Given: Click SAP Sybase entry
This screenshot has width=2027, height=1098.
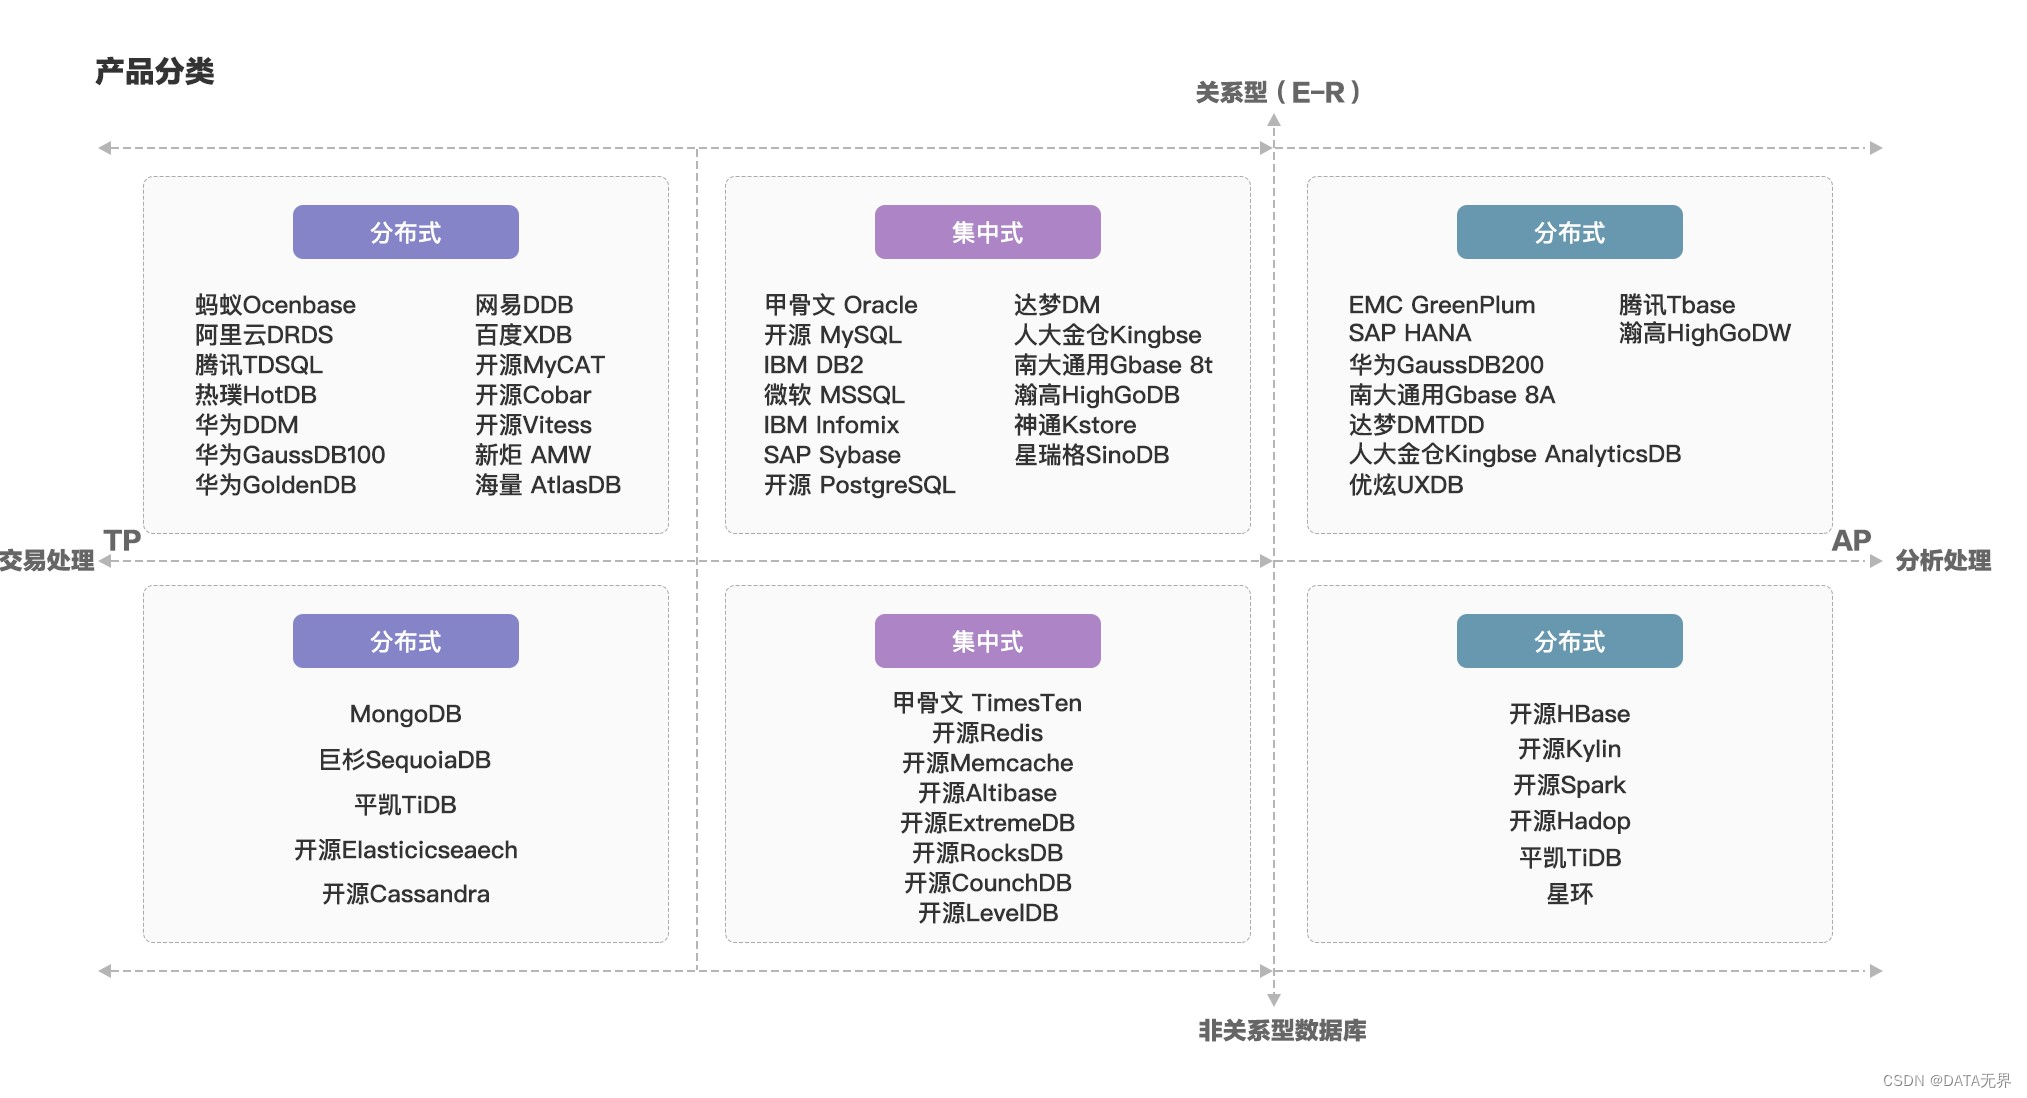Looking at the screenshot, I should [832, 455].
